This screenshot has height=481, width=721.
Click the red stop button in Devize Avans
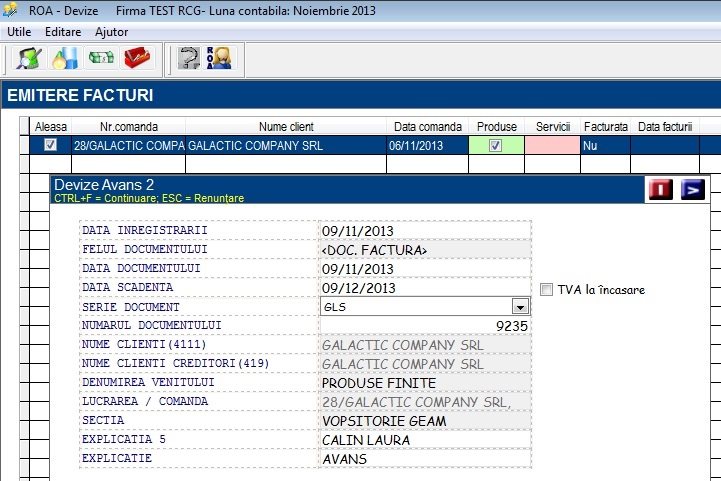click(661, 189)
